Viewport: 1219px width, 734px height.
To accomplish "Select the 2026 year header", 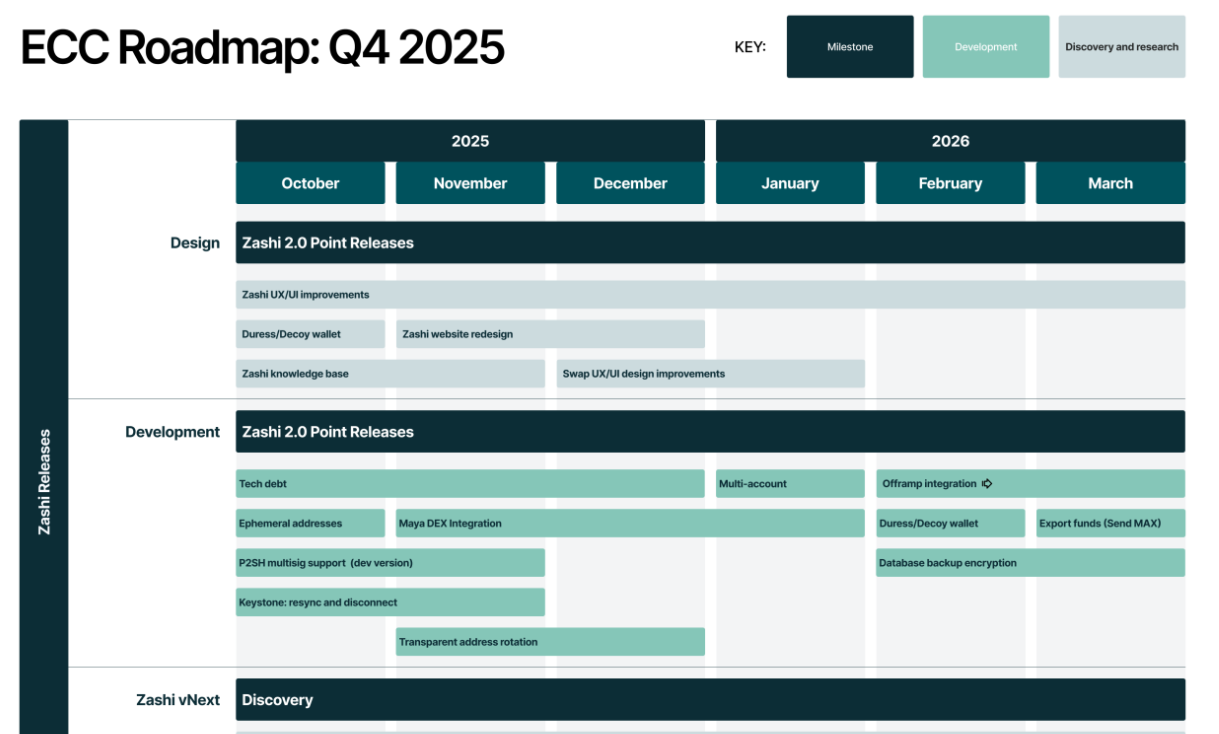I will (951, 141).
